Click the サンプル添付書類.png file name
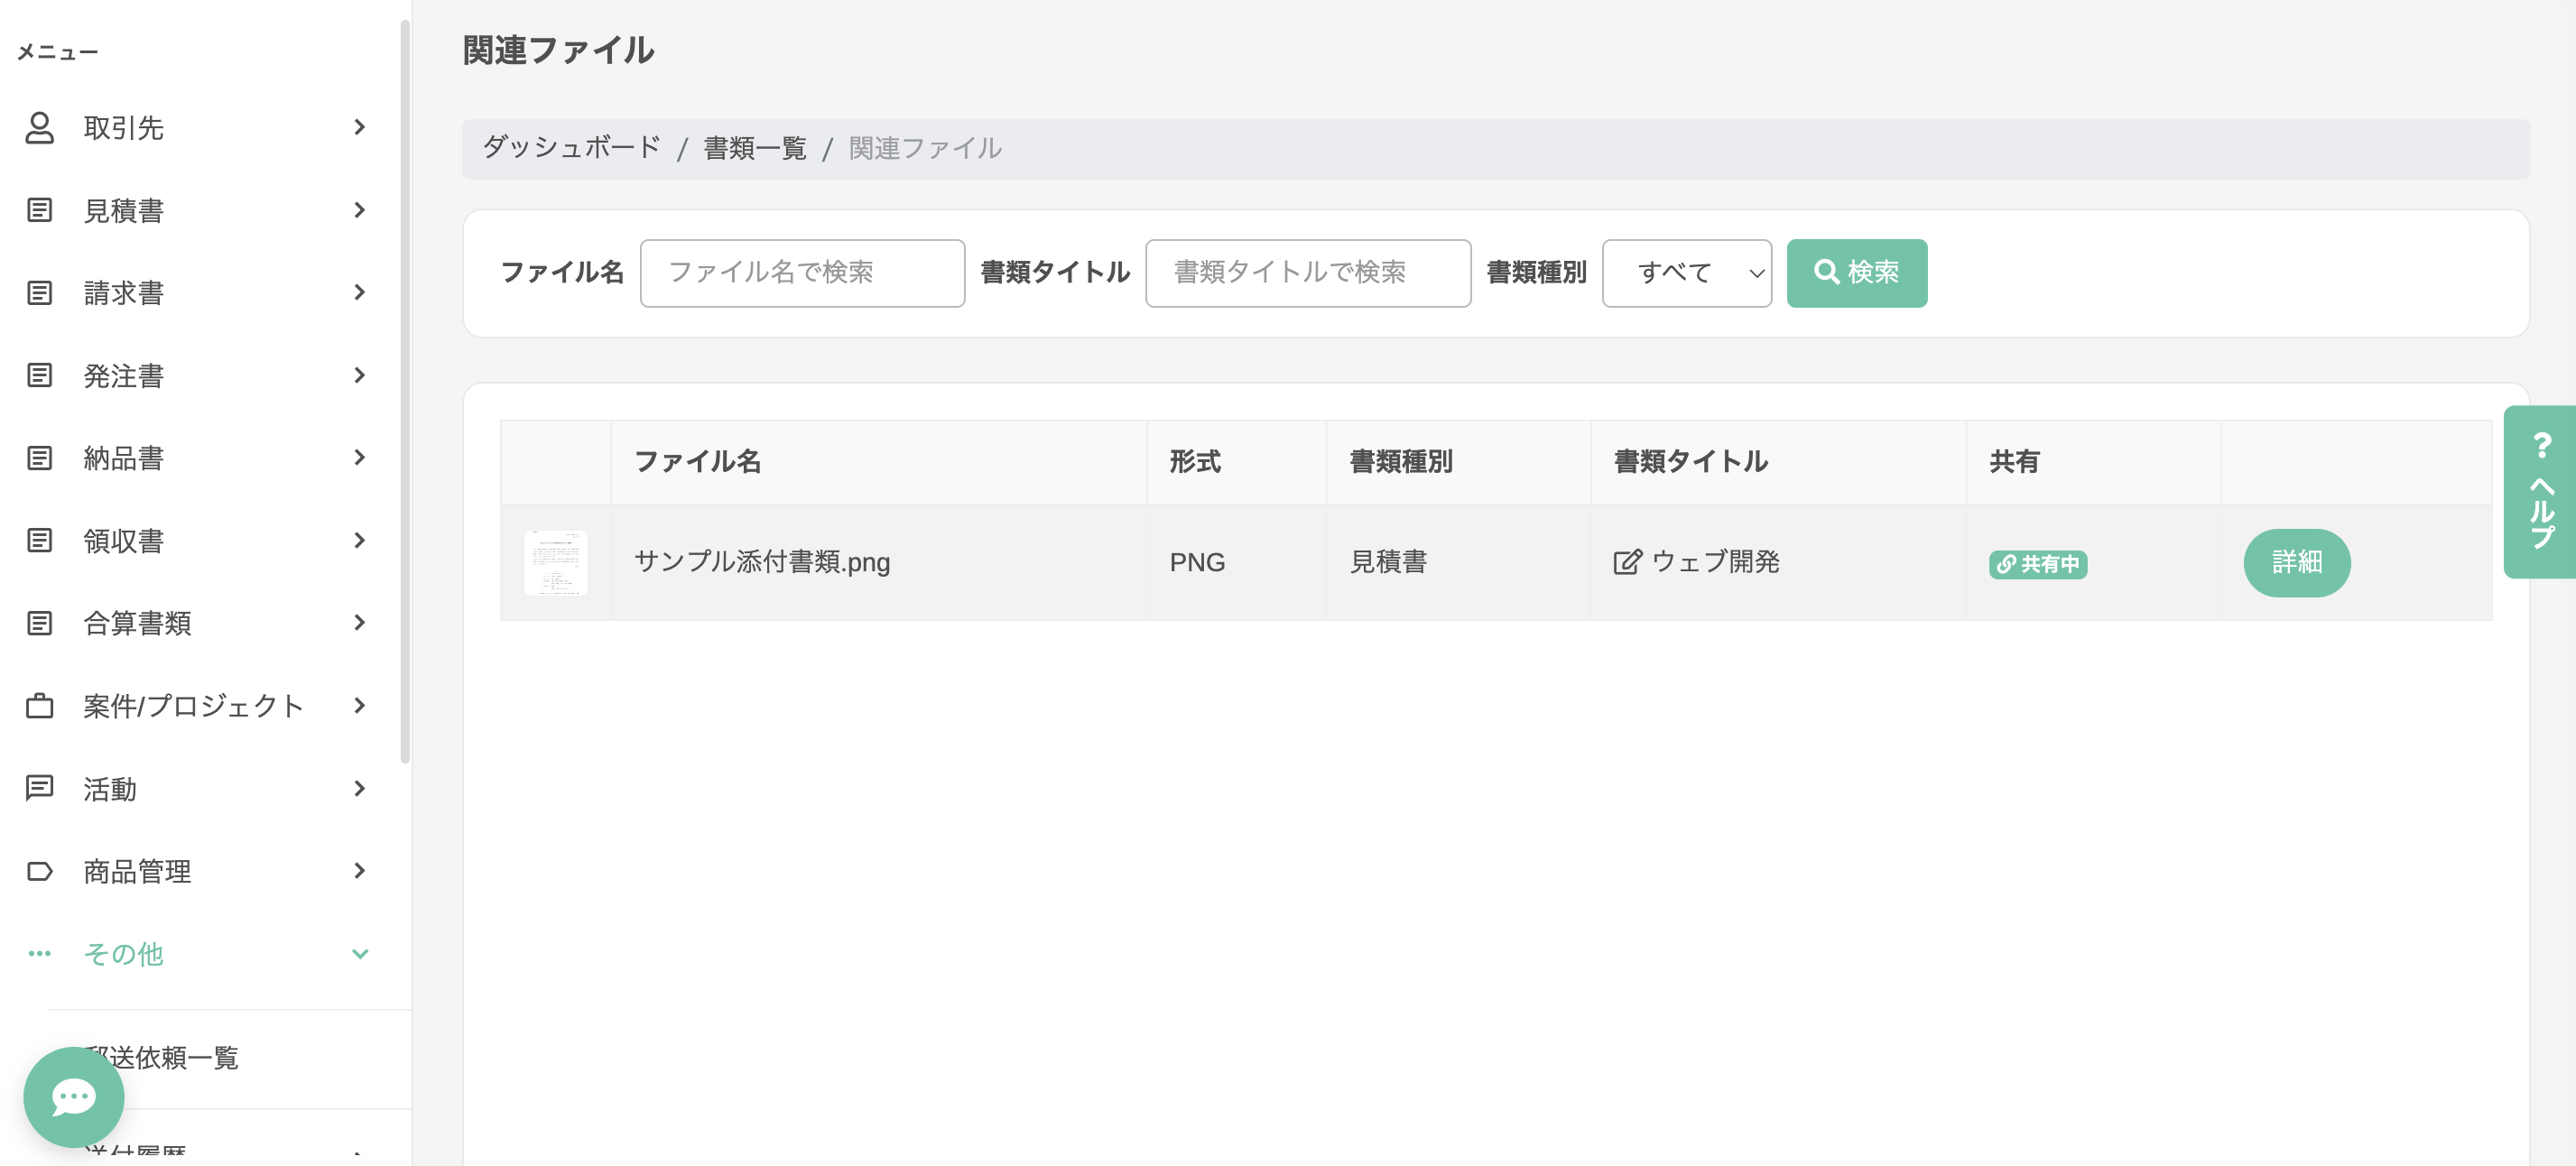Screen dimensions: 2576x1166 (x=762, y=562)
